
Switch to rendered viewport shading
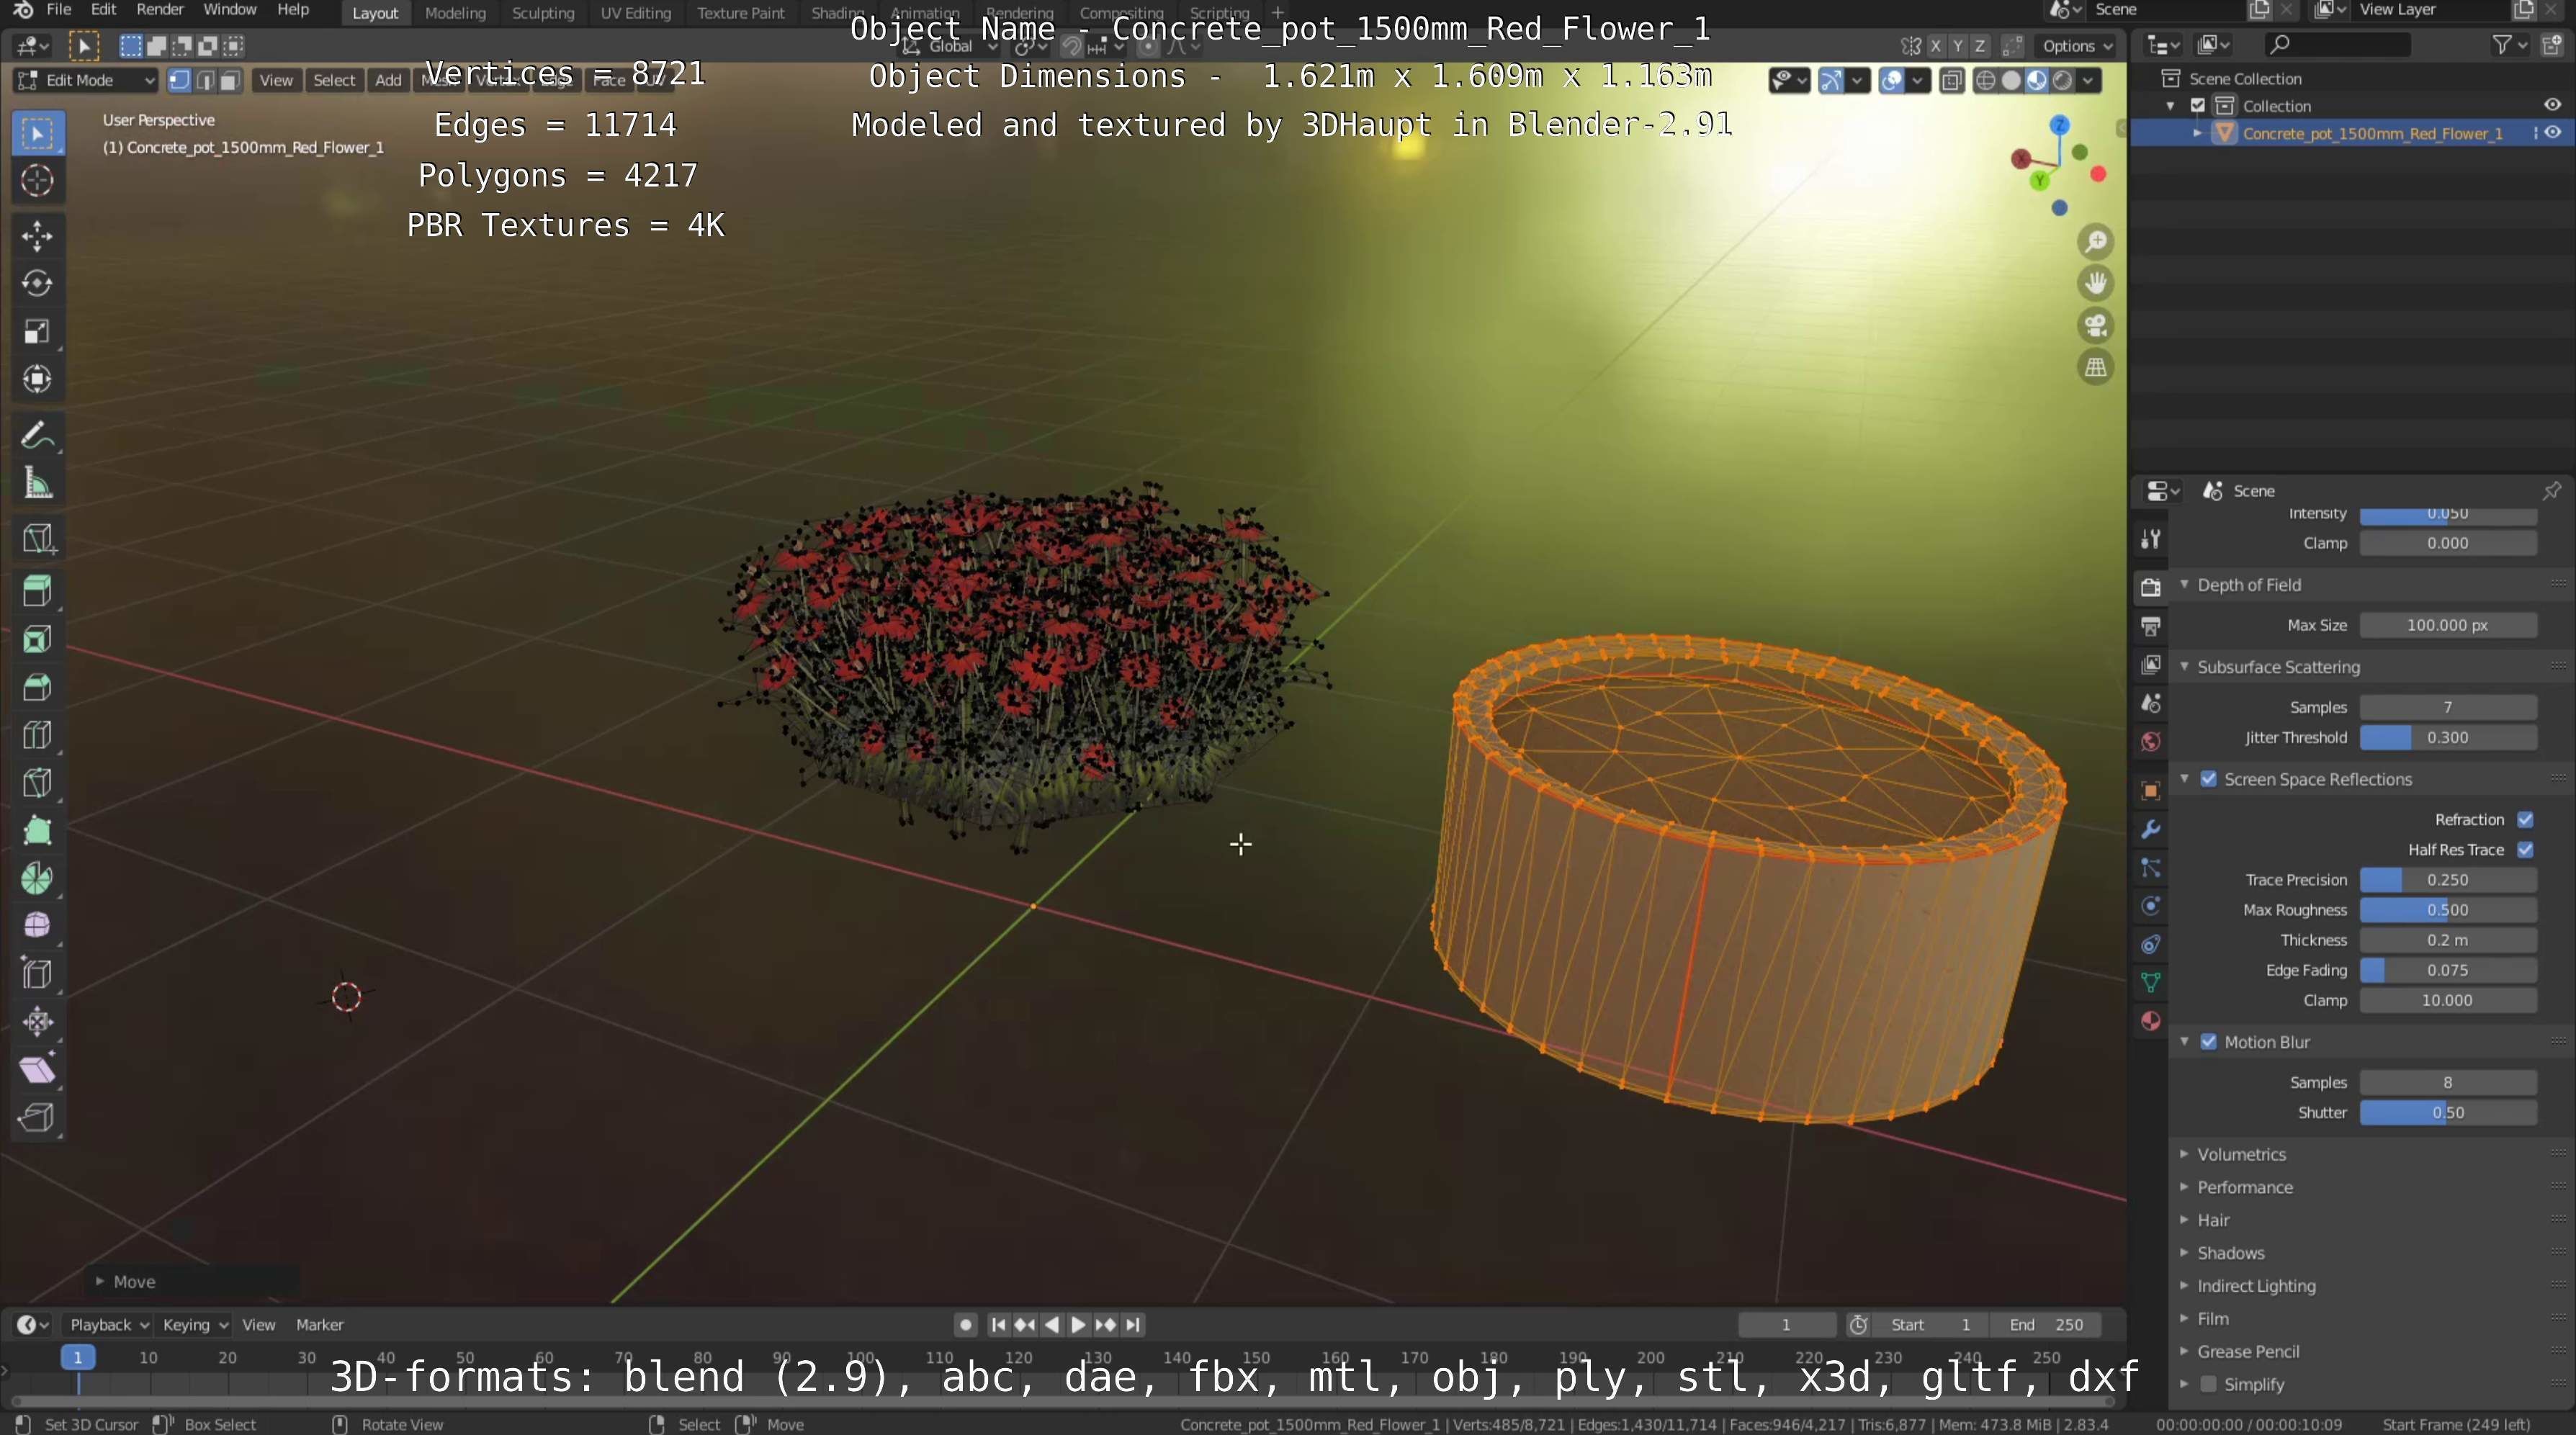[2062, 81]
